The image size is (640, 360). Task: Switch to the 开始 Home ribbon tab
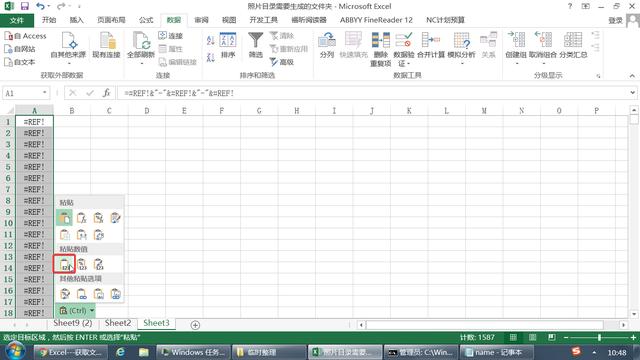(49, 20)
